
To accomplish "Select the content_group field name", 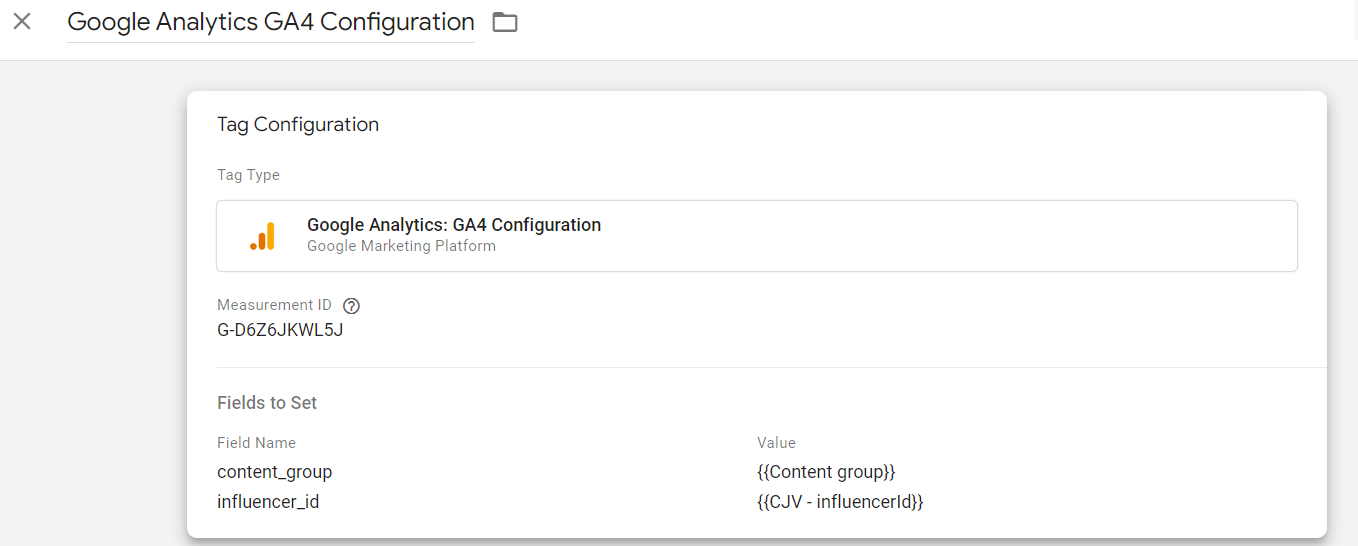I will pyautogui.click(x=274, y=472).
